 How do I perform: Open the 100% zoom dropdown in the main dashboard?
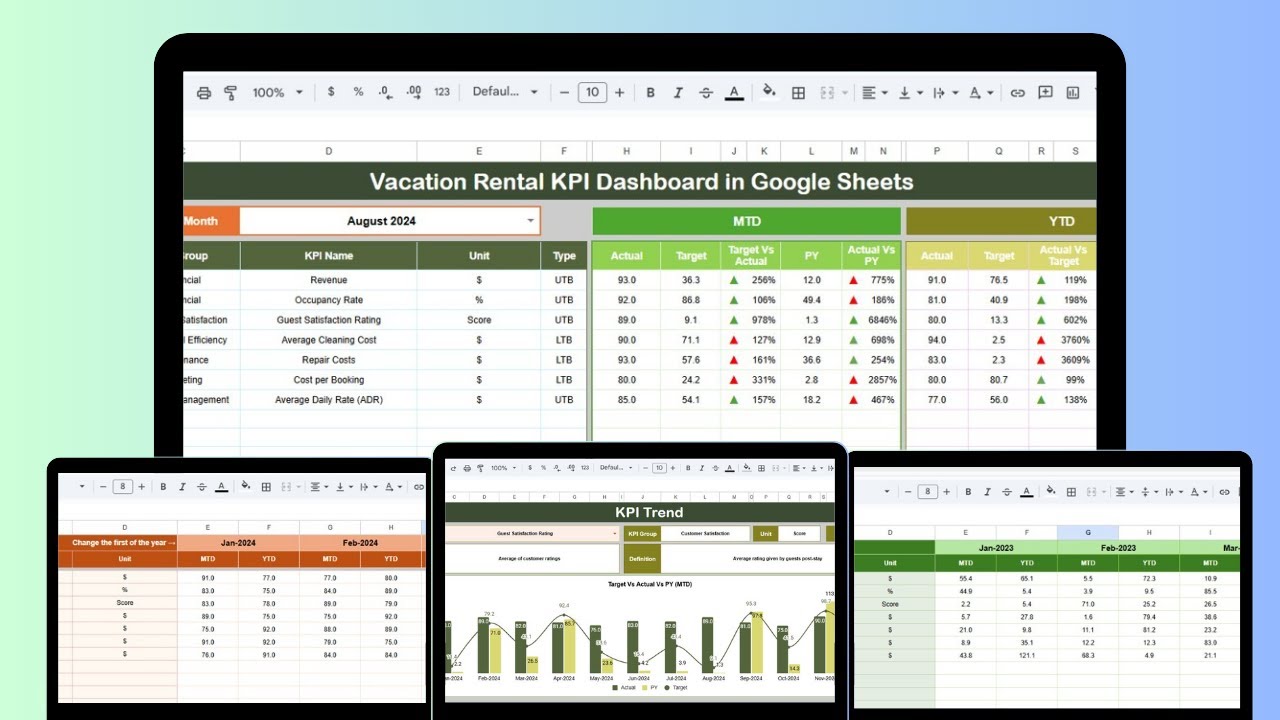click(x=278, y=92)
